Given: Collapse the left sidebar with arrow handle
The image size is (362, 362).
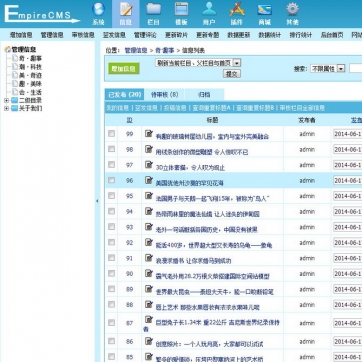Looking at the screenshot, I should click(97, 201).
